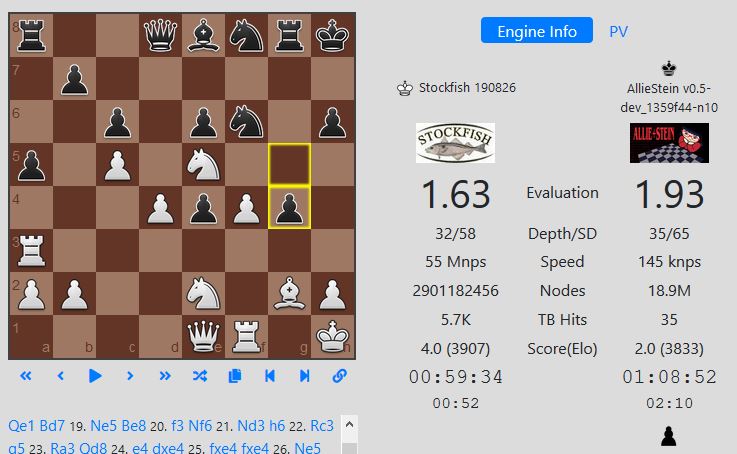
Task: Click the copy documents icon below board
Action: [x=235, y=376]
